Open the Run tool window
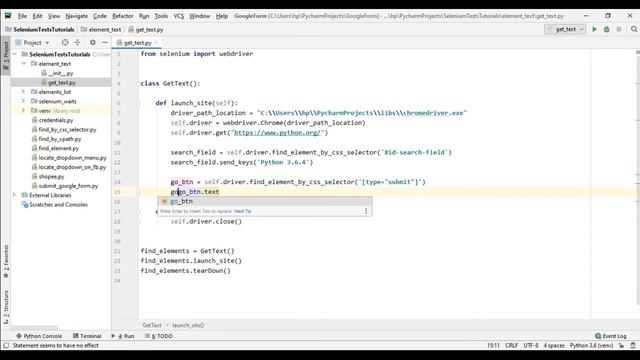 pos(123,336)
